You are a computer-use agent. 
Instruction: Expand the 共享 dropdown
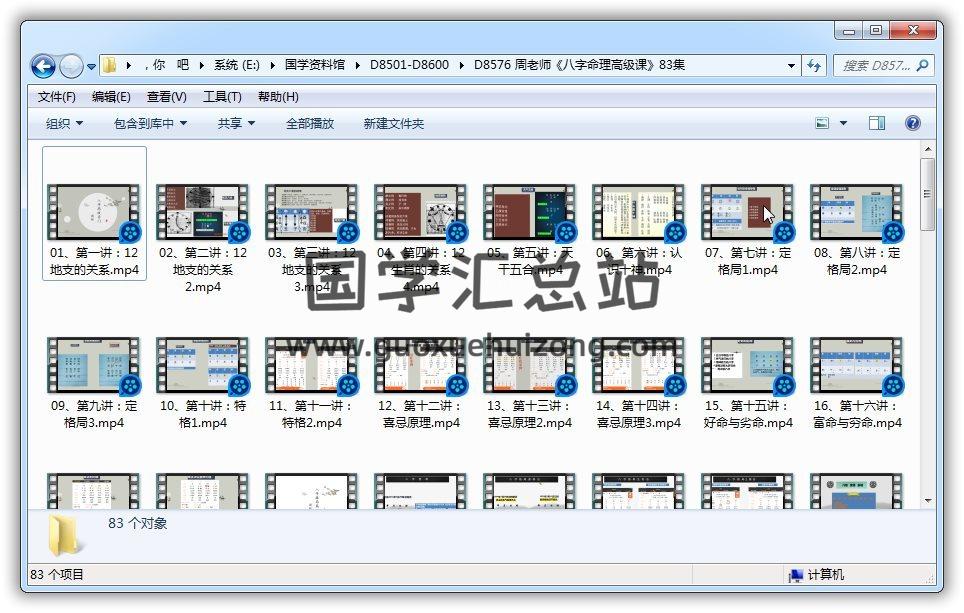point(236,123)
